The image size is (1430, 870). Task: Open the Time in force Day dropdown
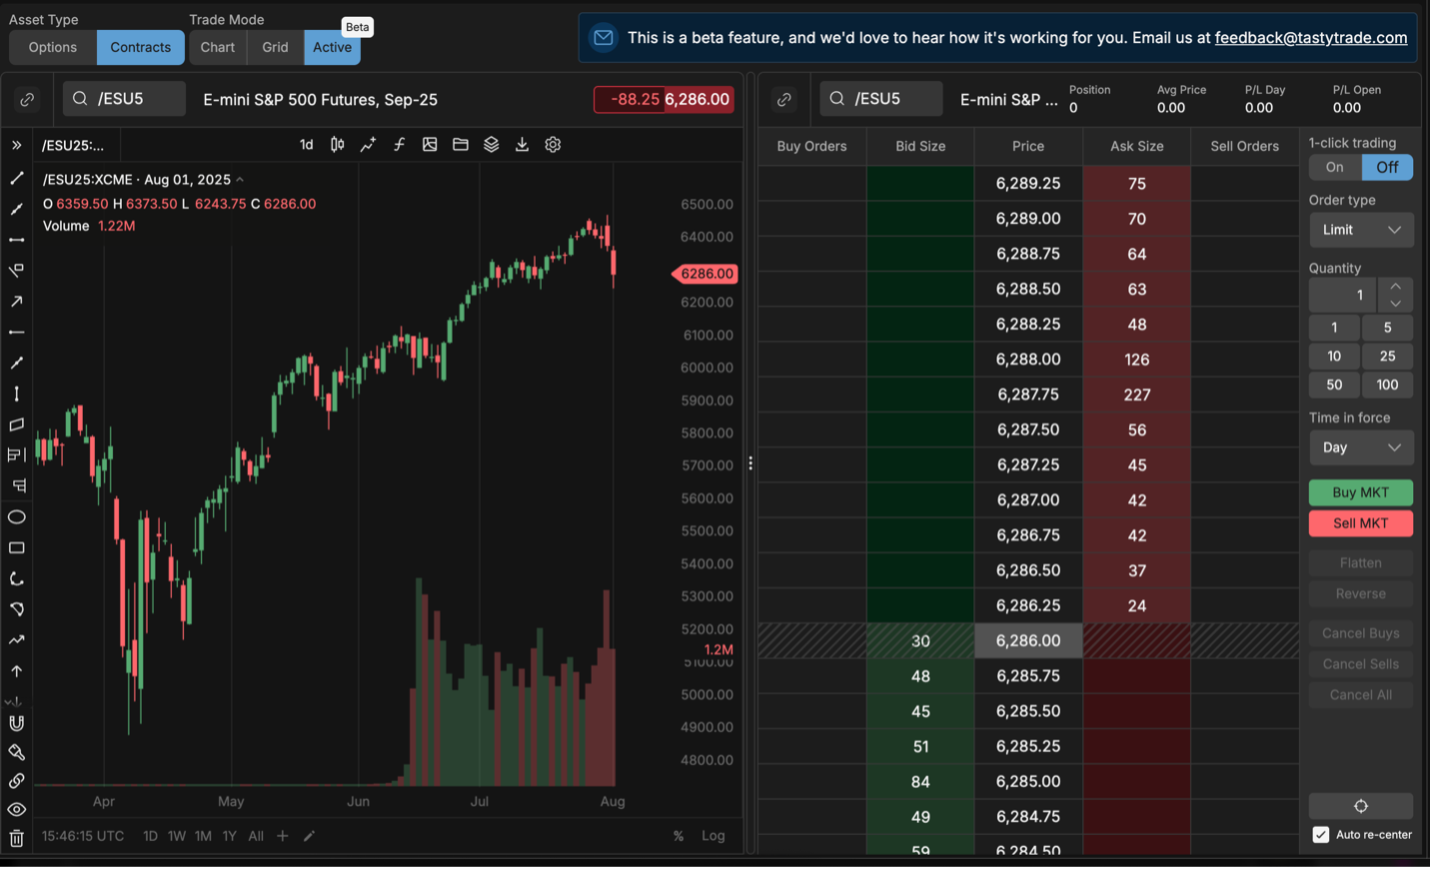click(1361, 447)
